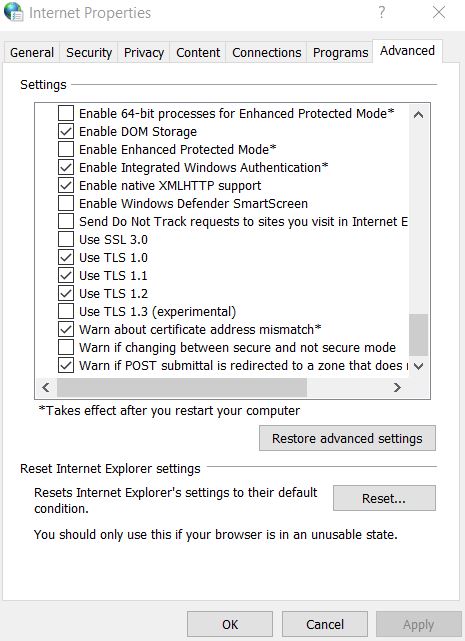Switch to the Security tab
The width and height of the screenshot is (465, 641).
pos(89,53)
